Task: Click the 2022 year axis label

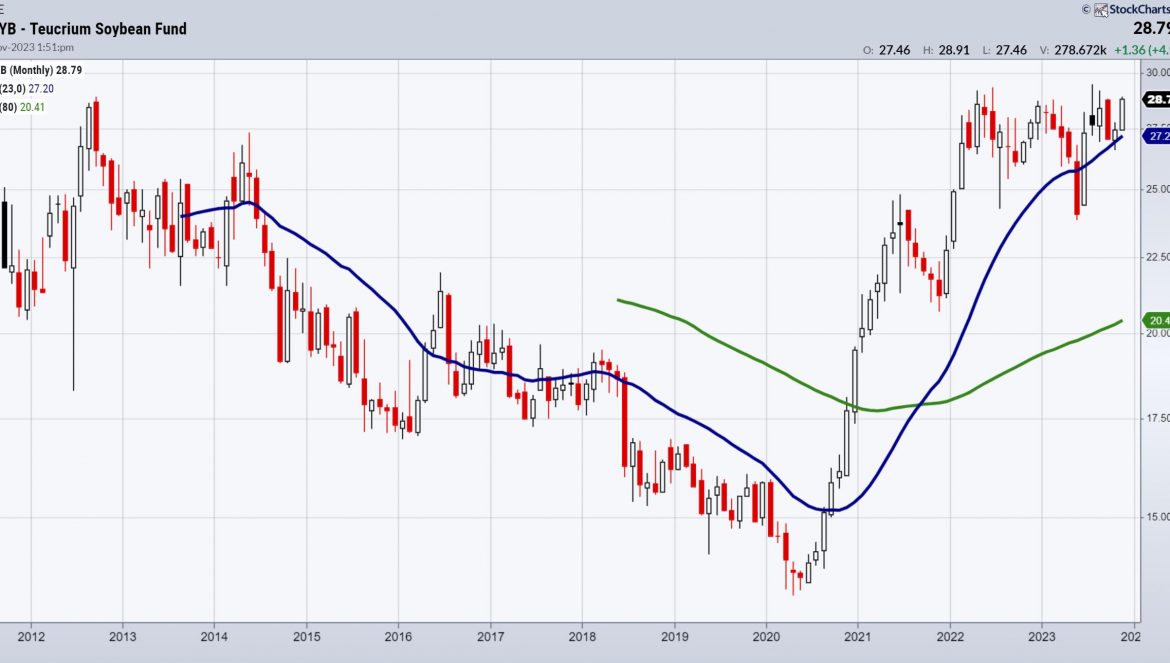Action: (950, 637)
